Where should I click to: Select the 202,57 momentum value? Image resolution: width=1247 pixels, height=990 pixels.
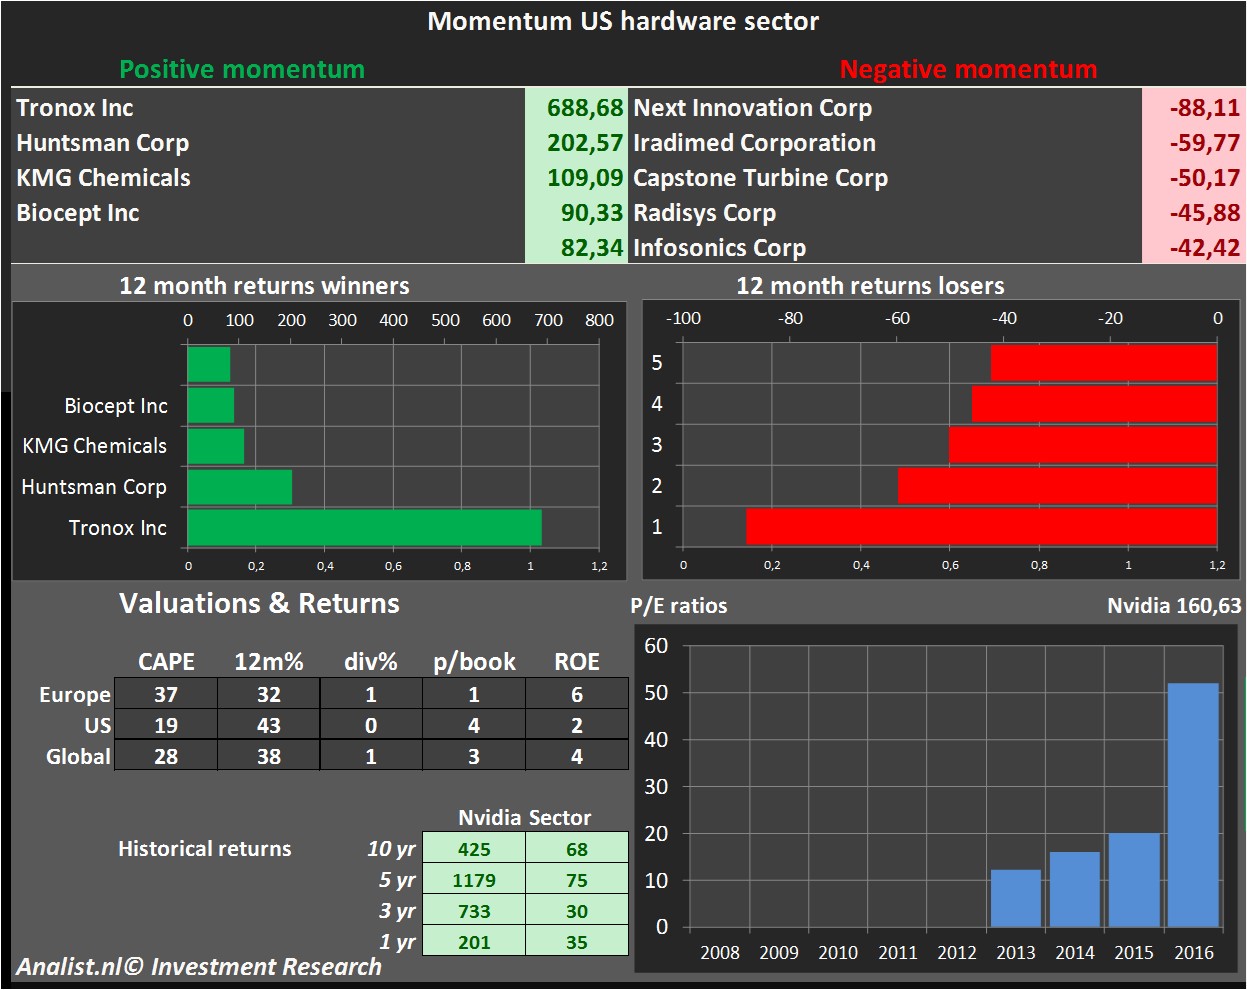click(x=585, y=143)
